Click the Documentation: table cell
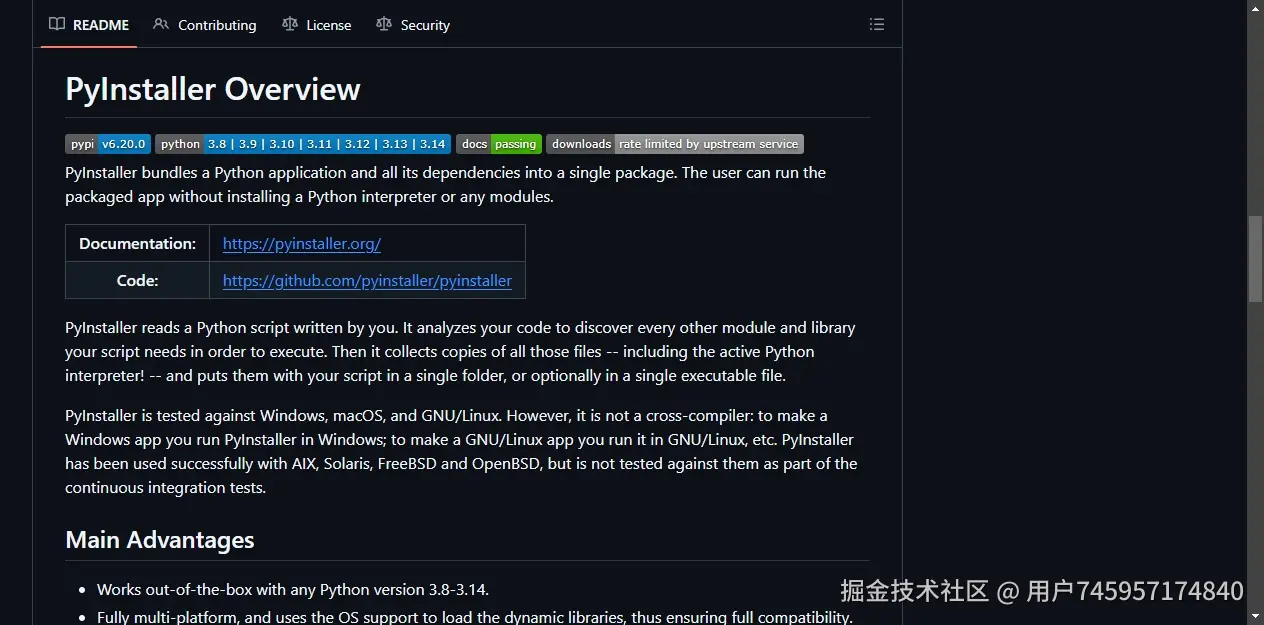1264x625 pixels. pyautogui.click(x=137, y=244)
